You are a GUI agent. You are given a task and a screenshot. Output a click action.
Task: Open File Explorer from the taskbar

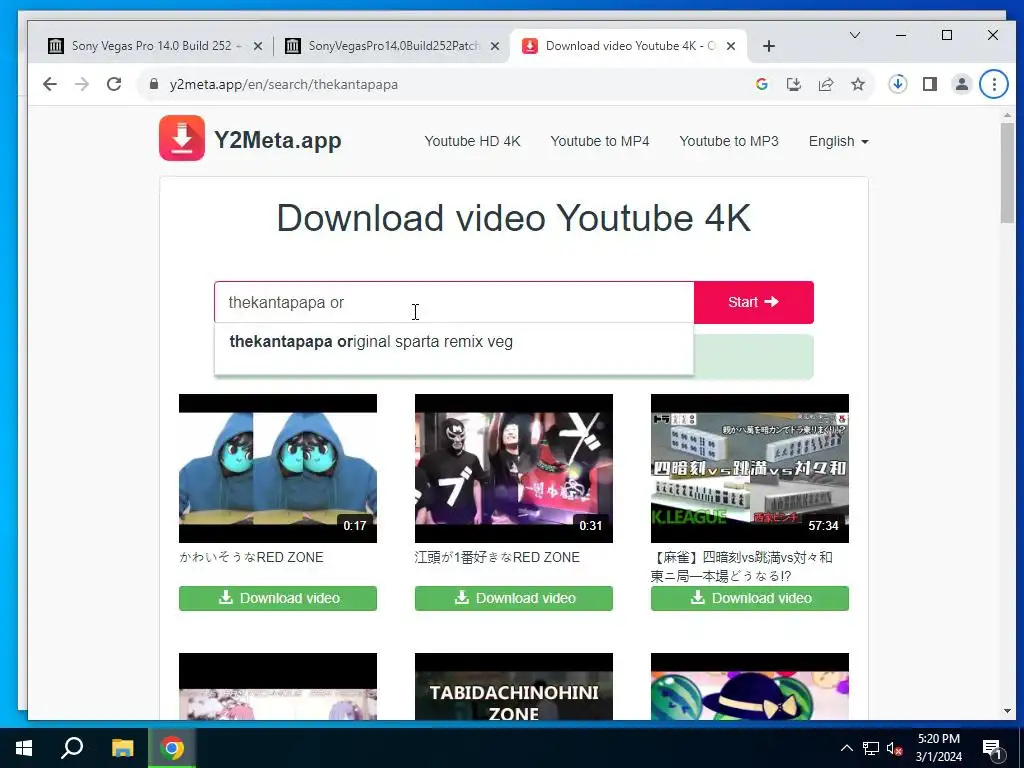122,748
